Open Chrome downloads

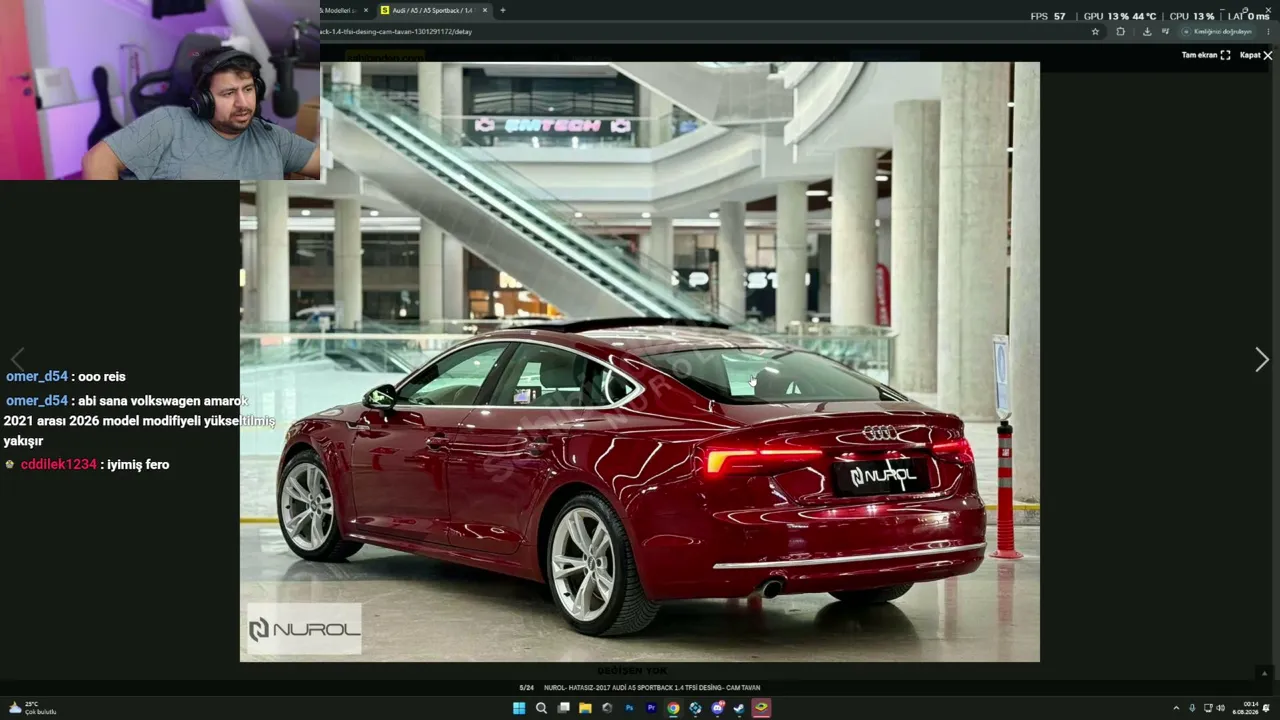pos(1146,31)
